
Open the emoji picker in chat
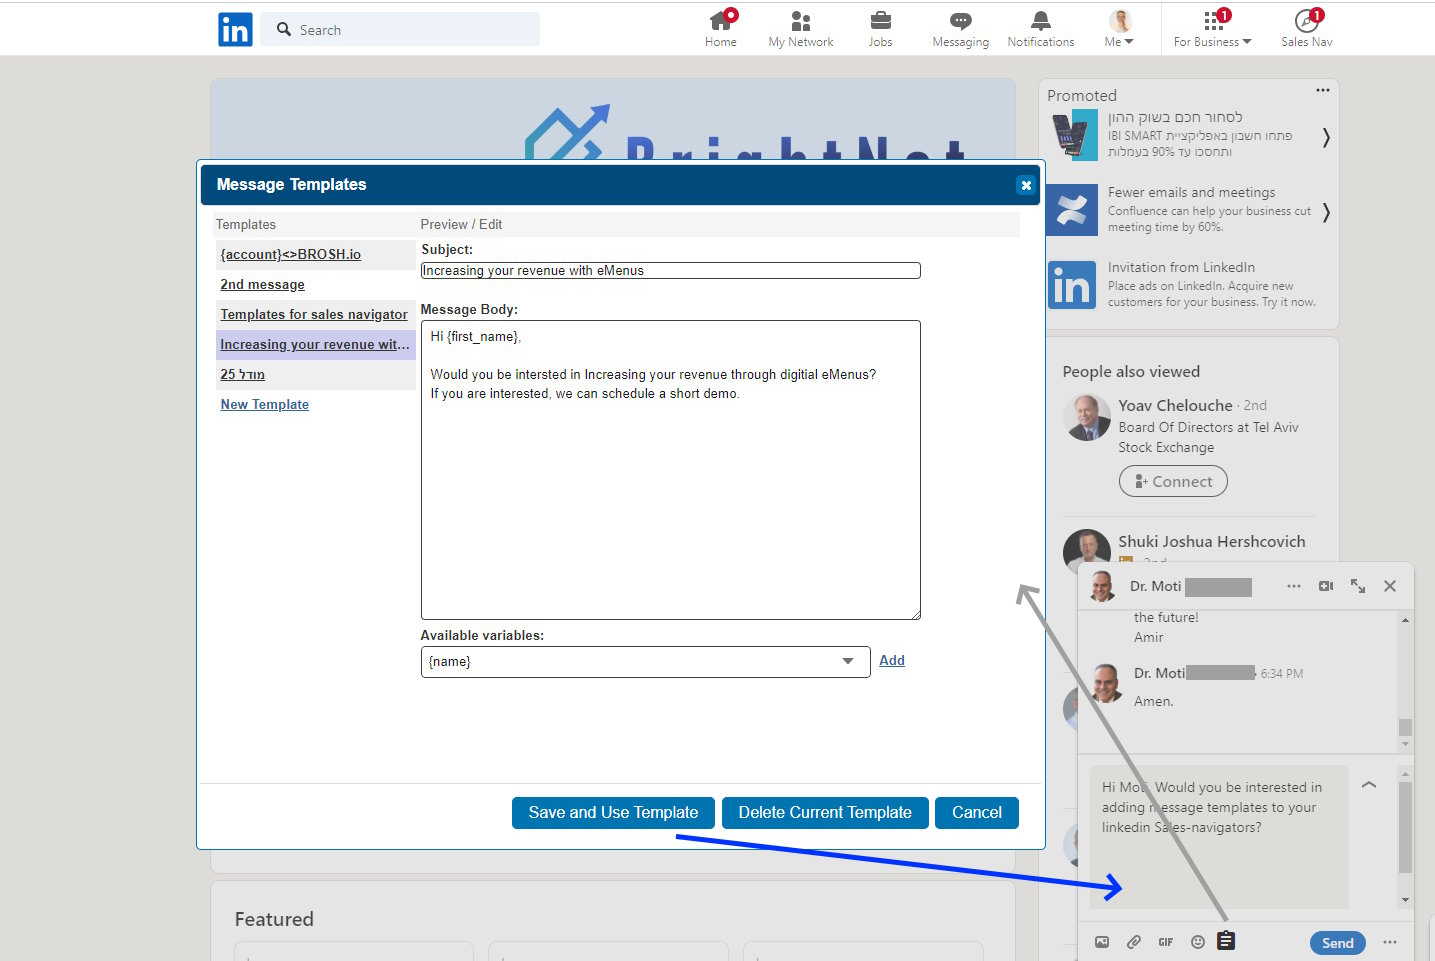(1198, 942)
